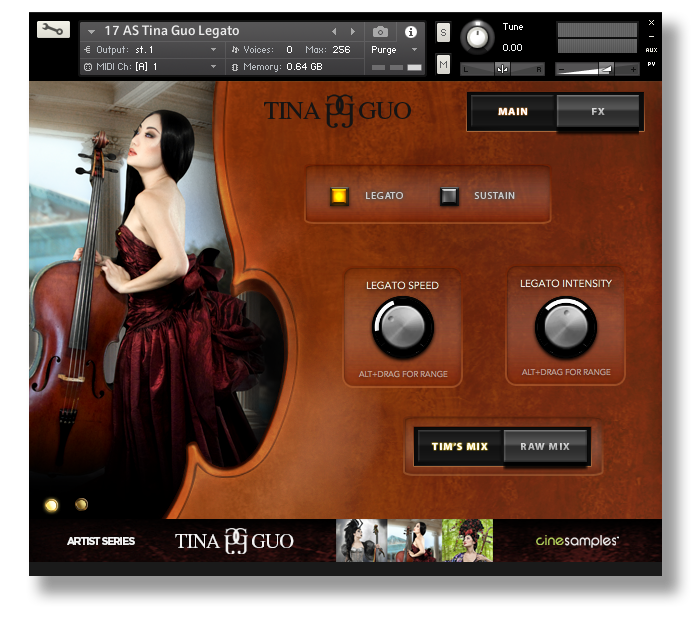Viewport: 693px width, 624px height.
Task: Open snapshot view camera icon
Action: 380,32
